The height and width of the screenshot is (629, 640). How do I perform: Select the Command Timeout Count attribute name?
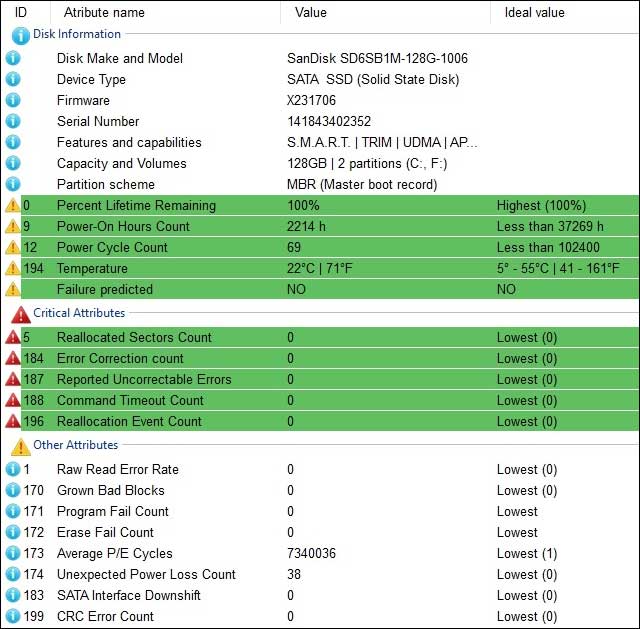(130, 400)
